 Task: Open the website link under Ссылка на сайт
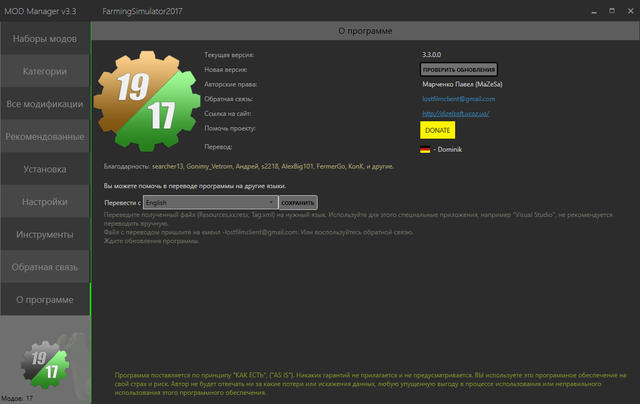coord(457,114)
